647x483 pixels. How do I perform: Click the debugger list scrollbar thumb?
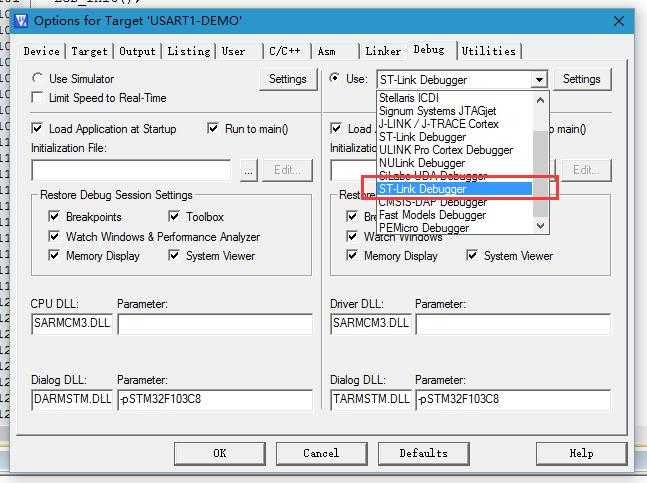pos(541,173)
